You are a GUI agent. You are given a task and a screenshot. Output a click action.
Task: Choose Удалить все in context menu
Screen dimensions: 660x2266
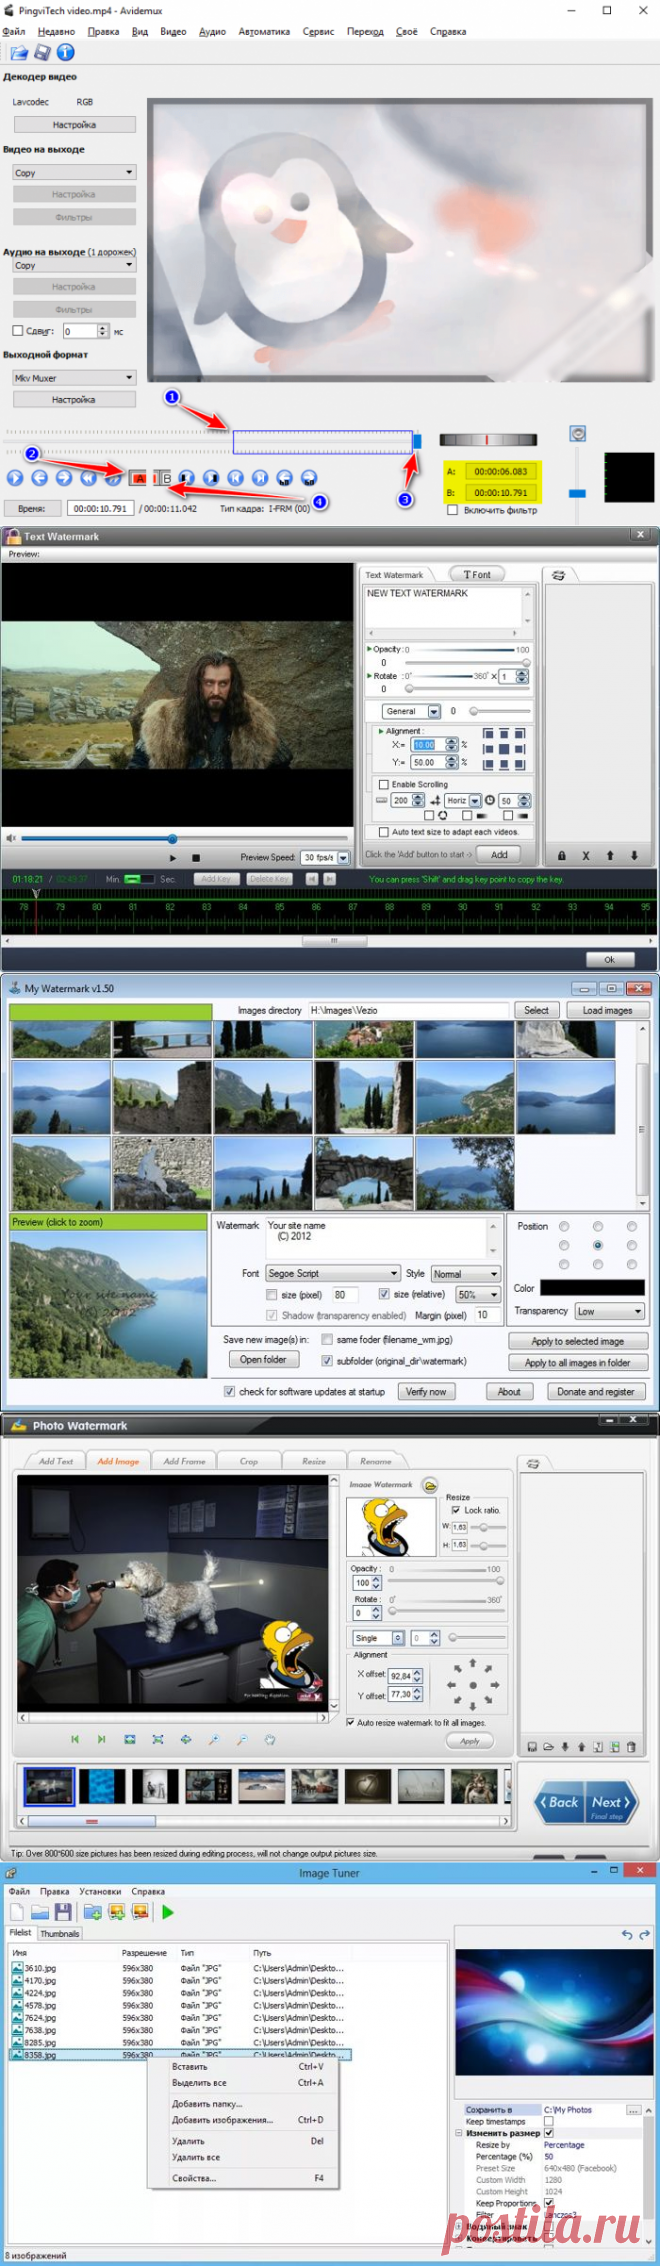(196, 2157)
